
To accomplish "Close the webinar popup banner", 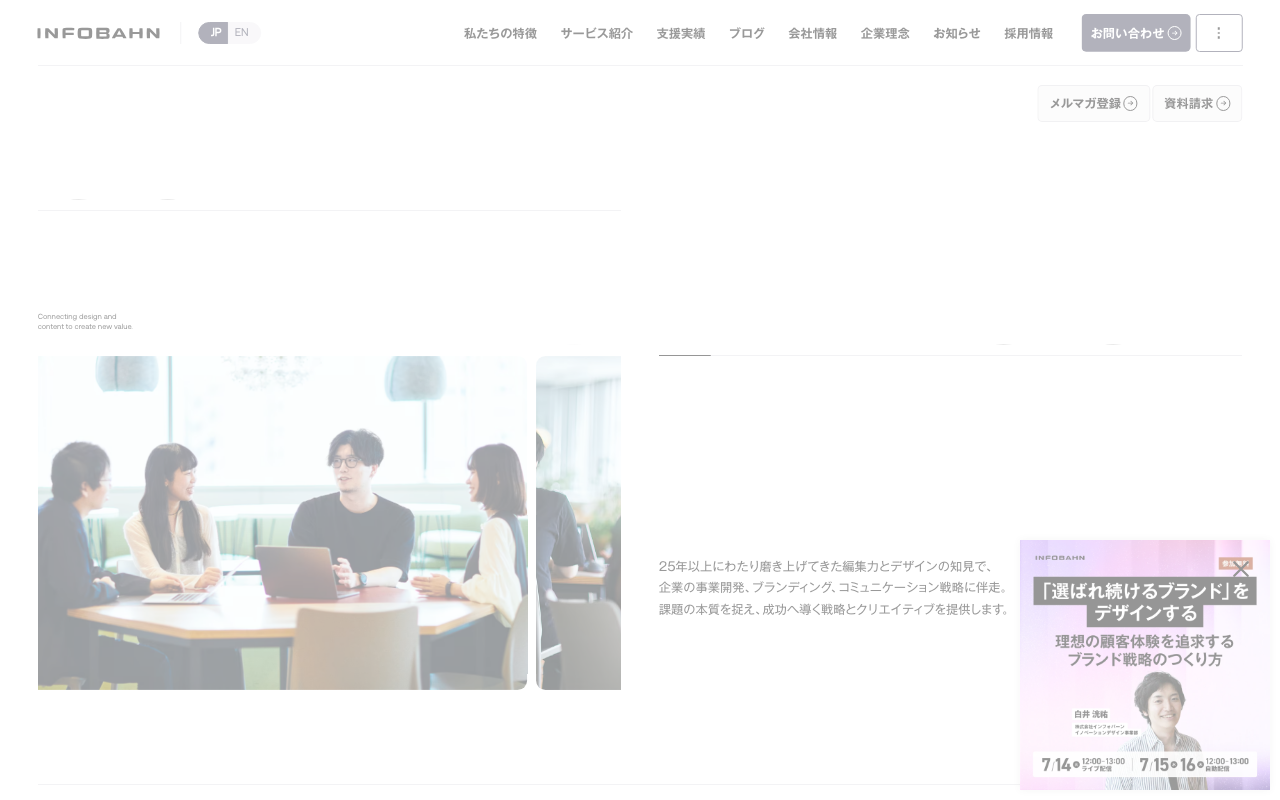I will pyautogui.click(x=1241, y=569).
